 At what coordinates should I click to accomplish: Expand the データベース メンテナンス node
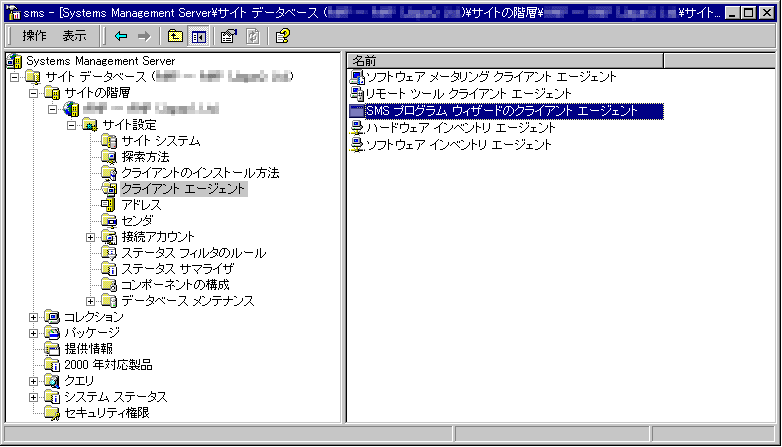point(90,301)
